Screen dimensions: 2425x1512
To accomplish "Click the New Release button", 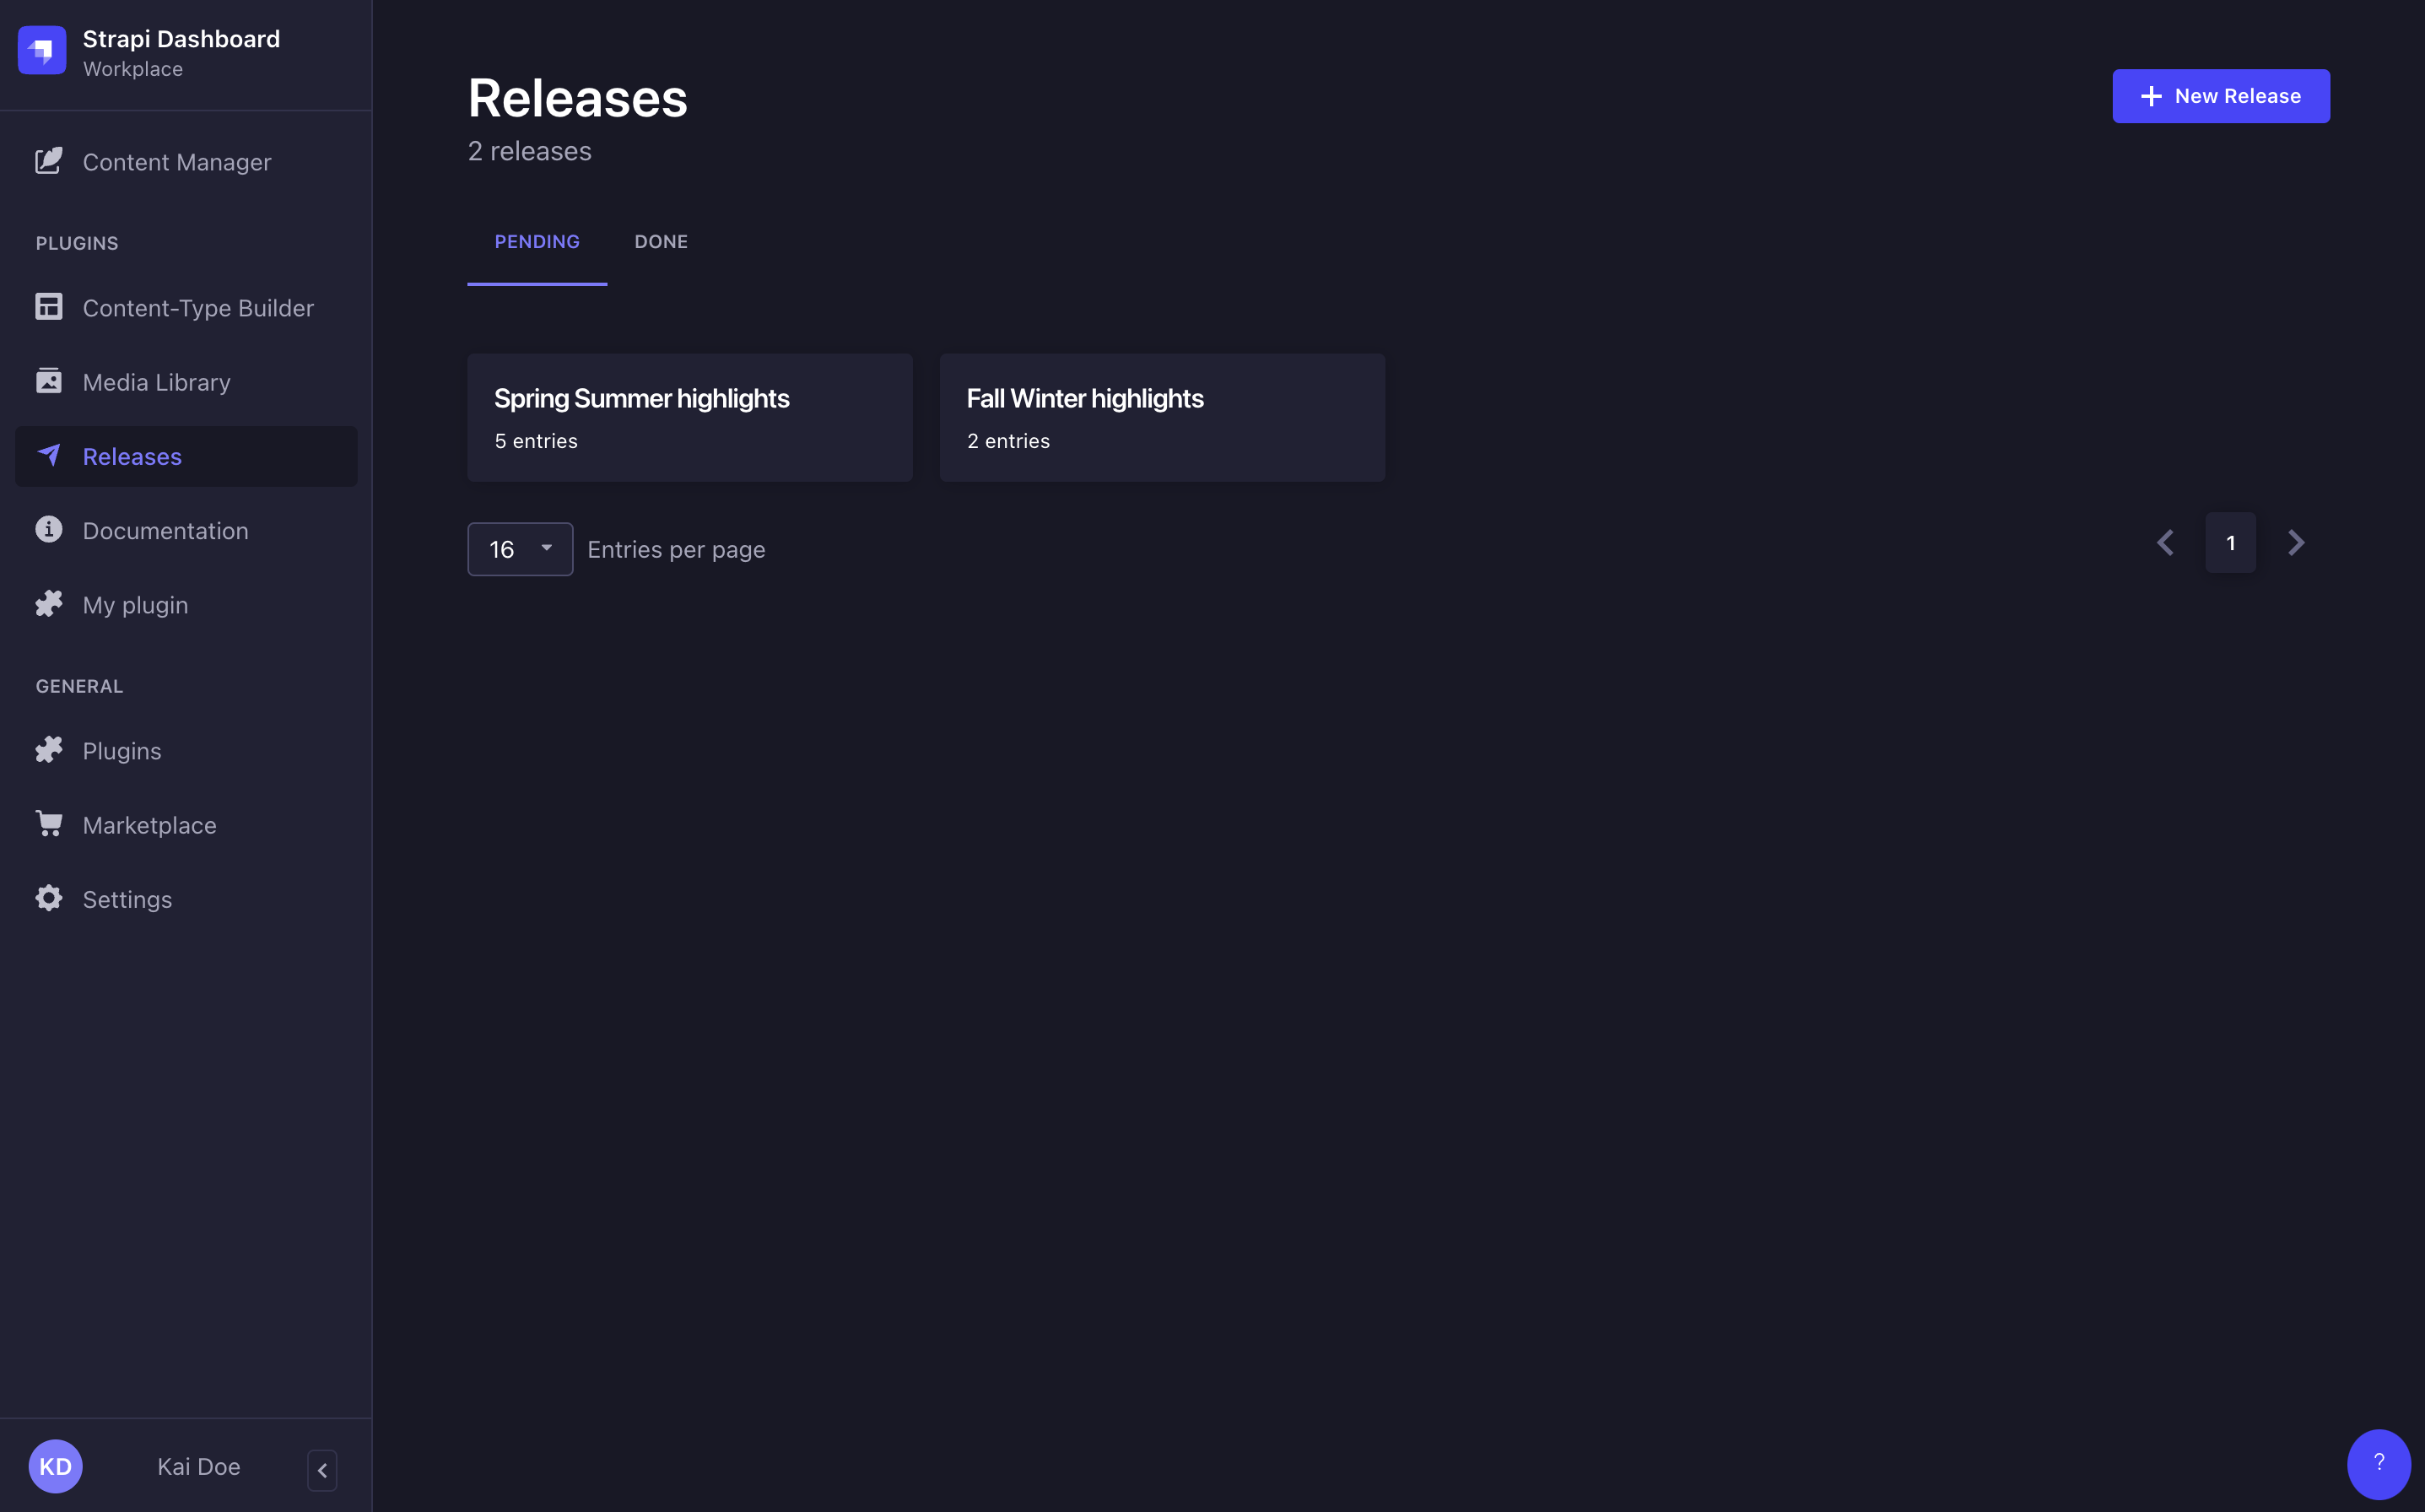I will coord(2220,95).
